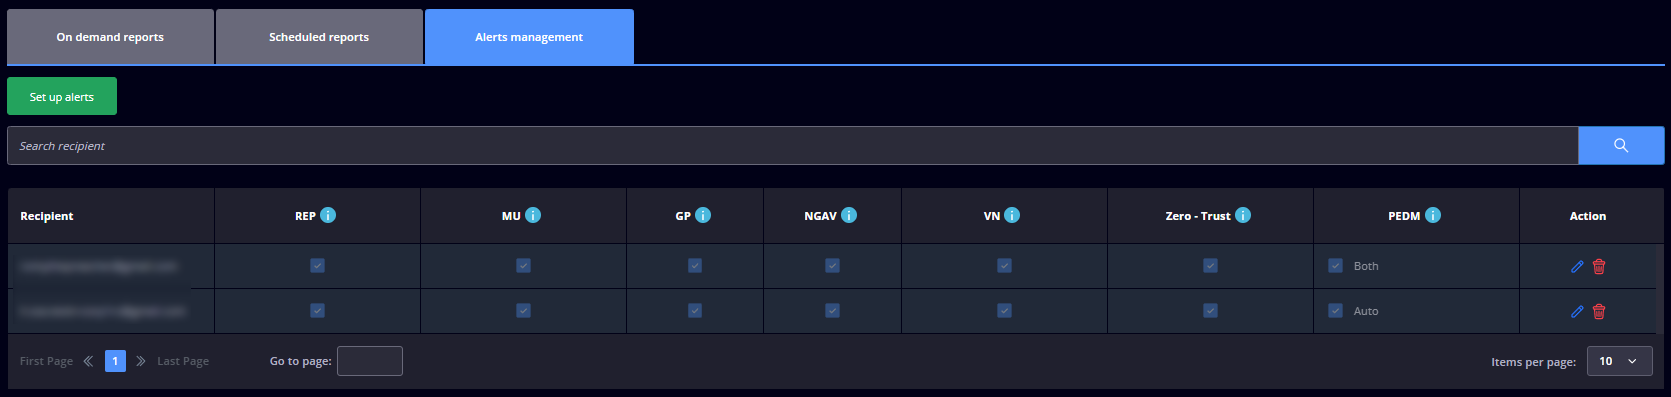
Task: Focus the Search recipient field
Action: tap(792, 146)
